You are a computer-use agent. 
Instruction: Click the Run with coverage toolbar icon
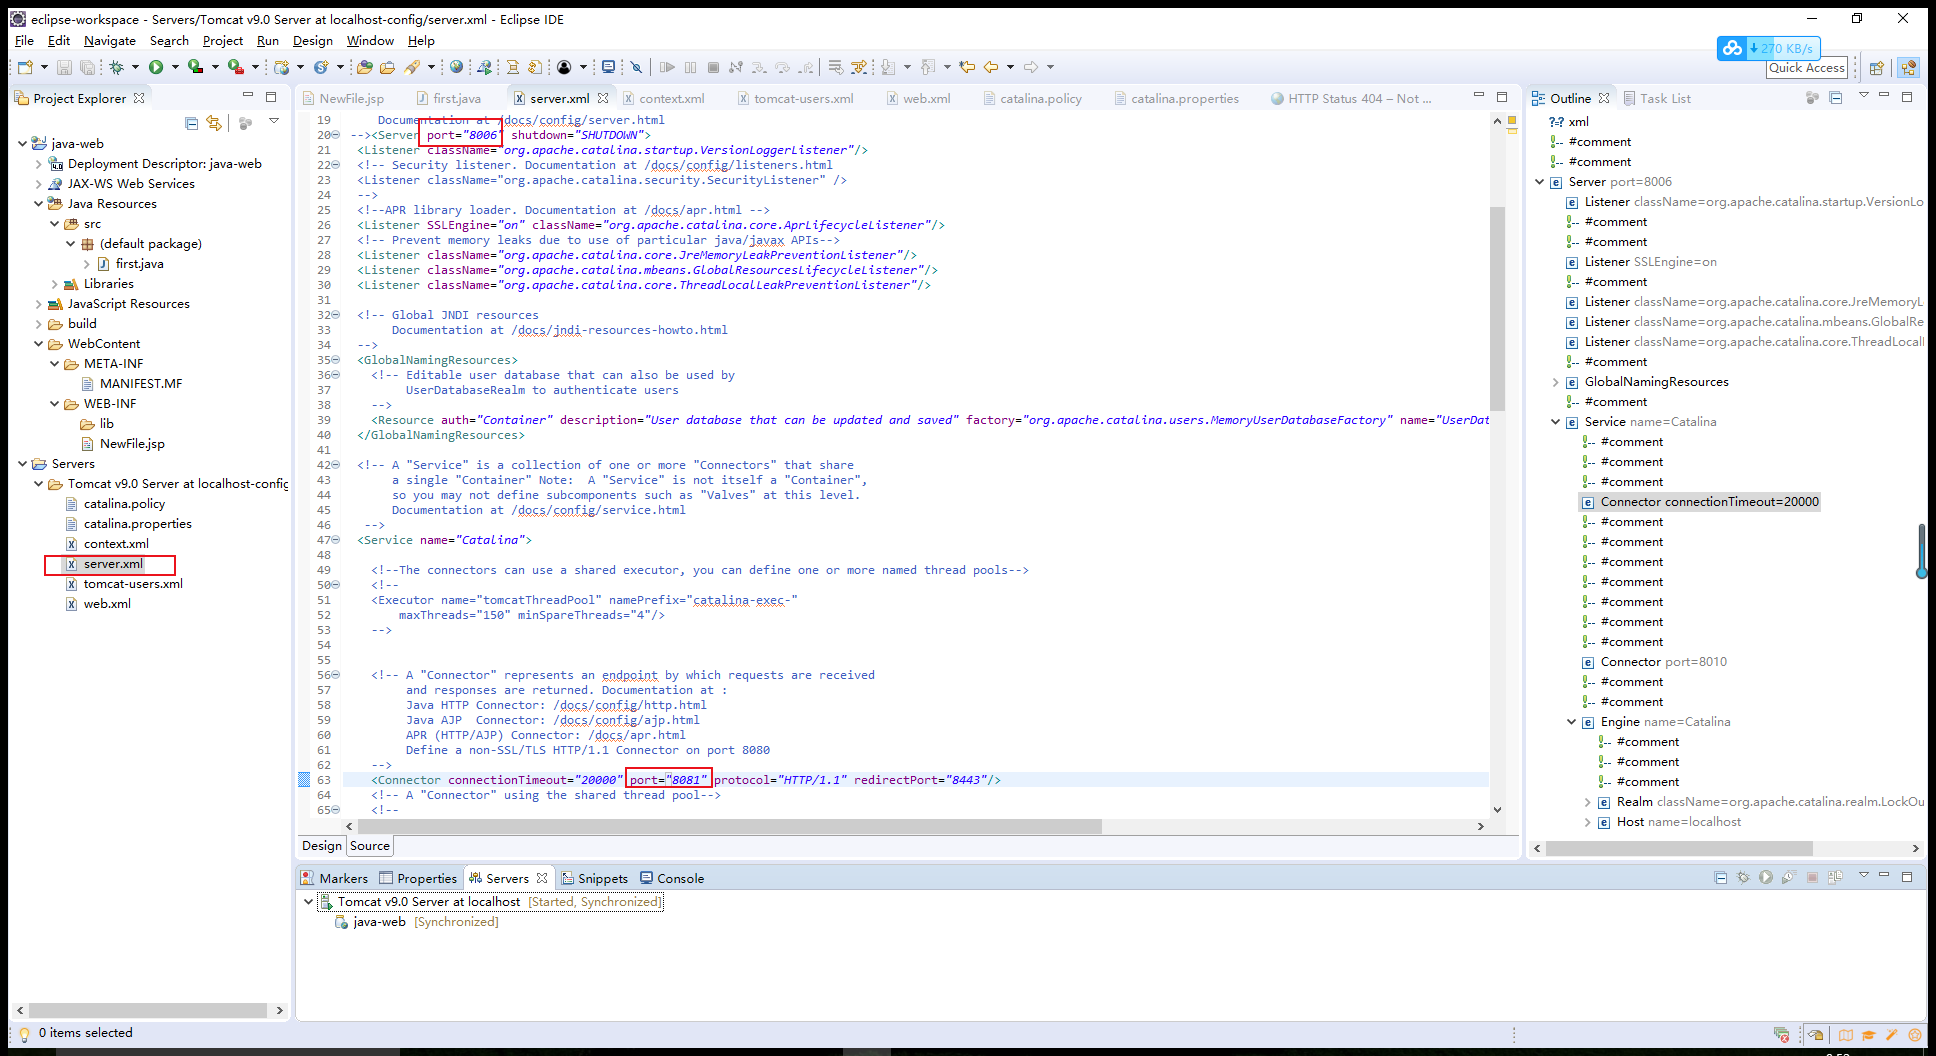[195, 67]
